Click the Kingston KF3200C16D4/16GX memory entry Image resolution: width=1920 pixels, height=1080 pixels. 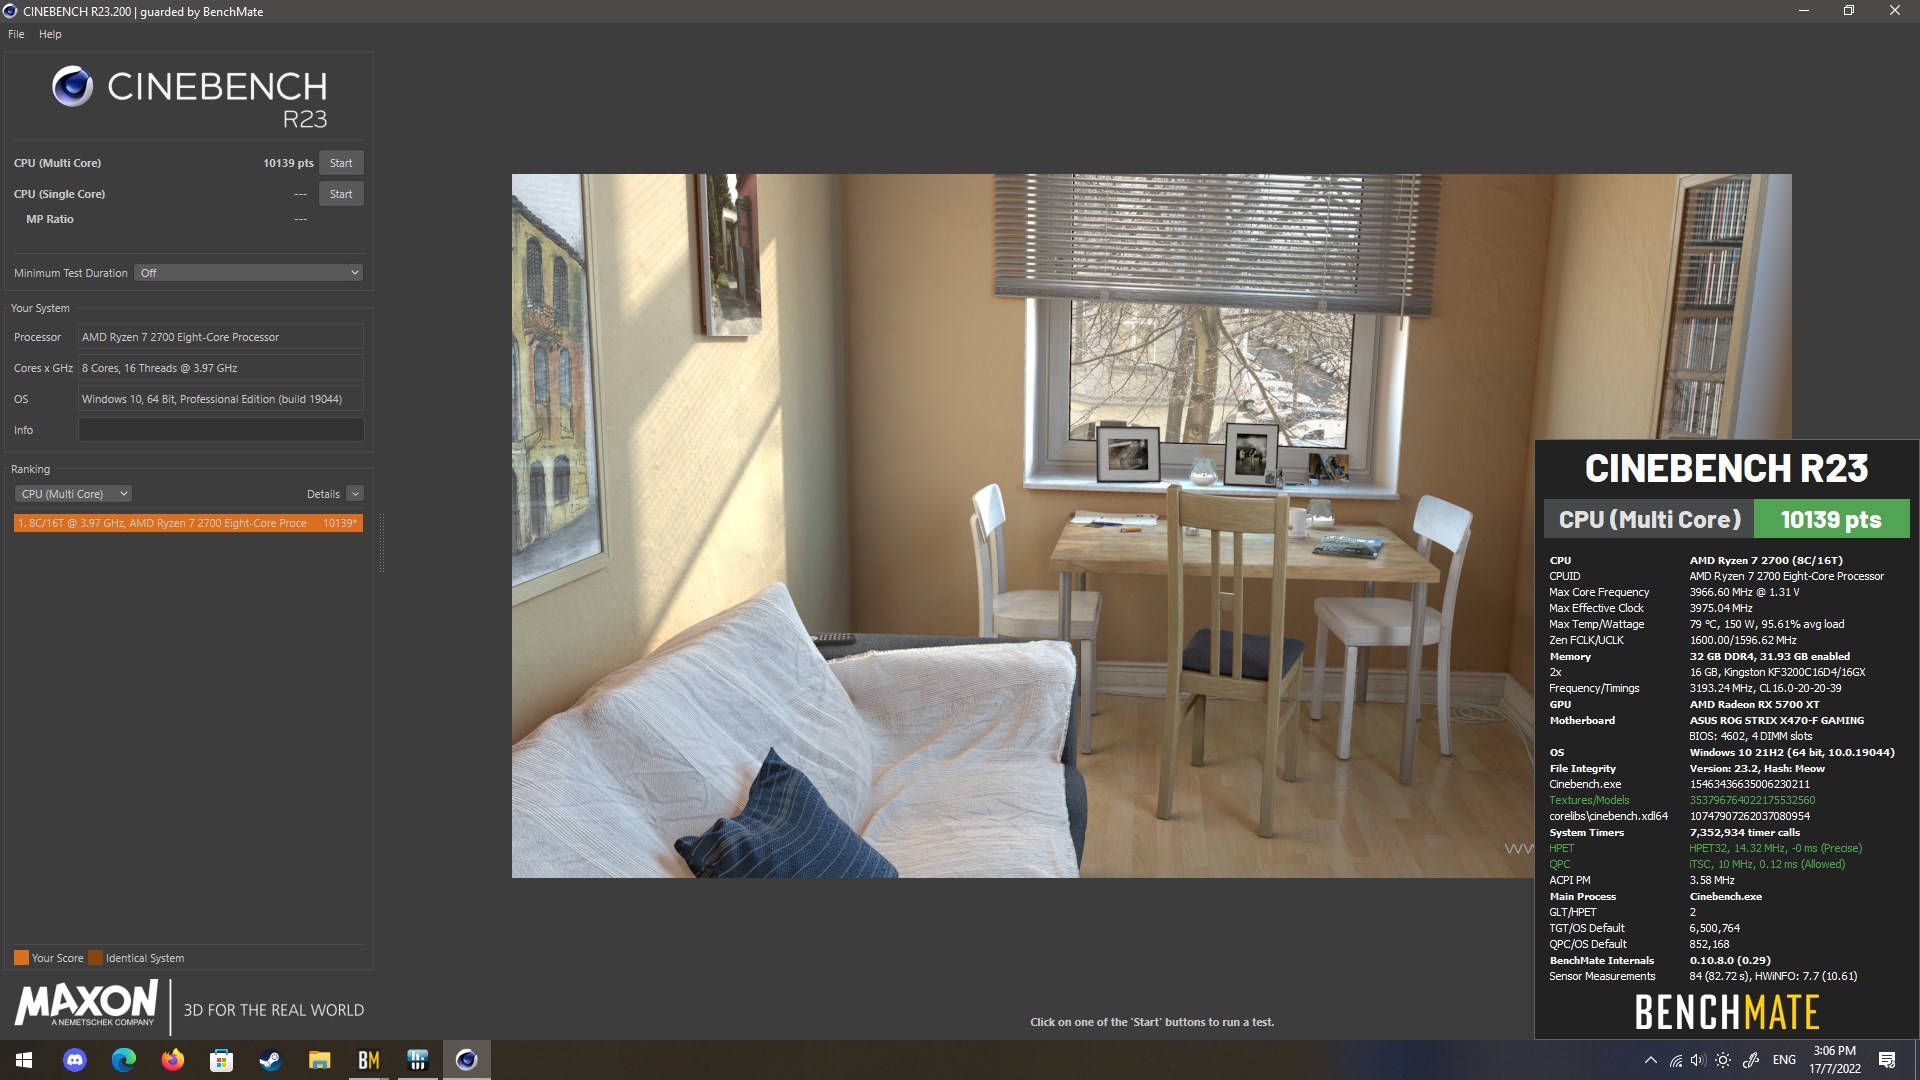point(1777,672)
